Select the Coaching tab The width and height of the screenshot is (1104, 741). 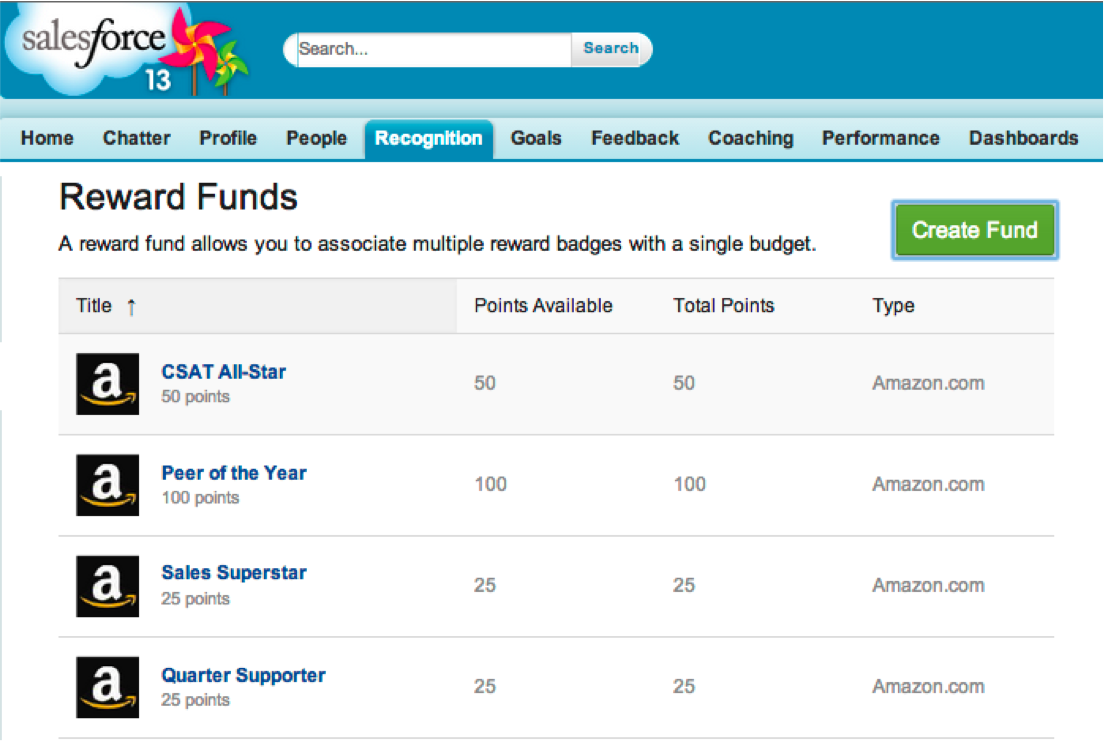tap(751, 139)
